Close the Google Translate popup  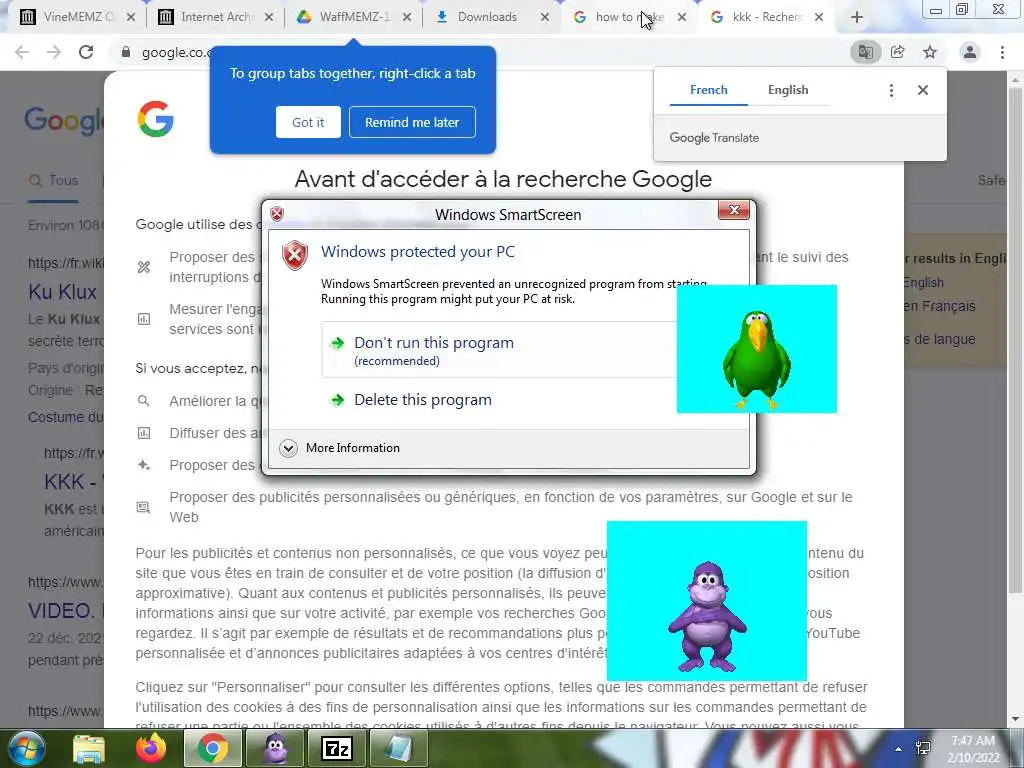point(923,90)
